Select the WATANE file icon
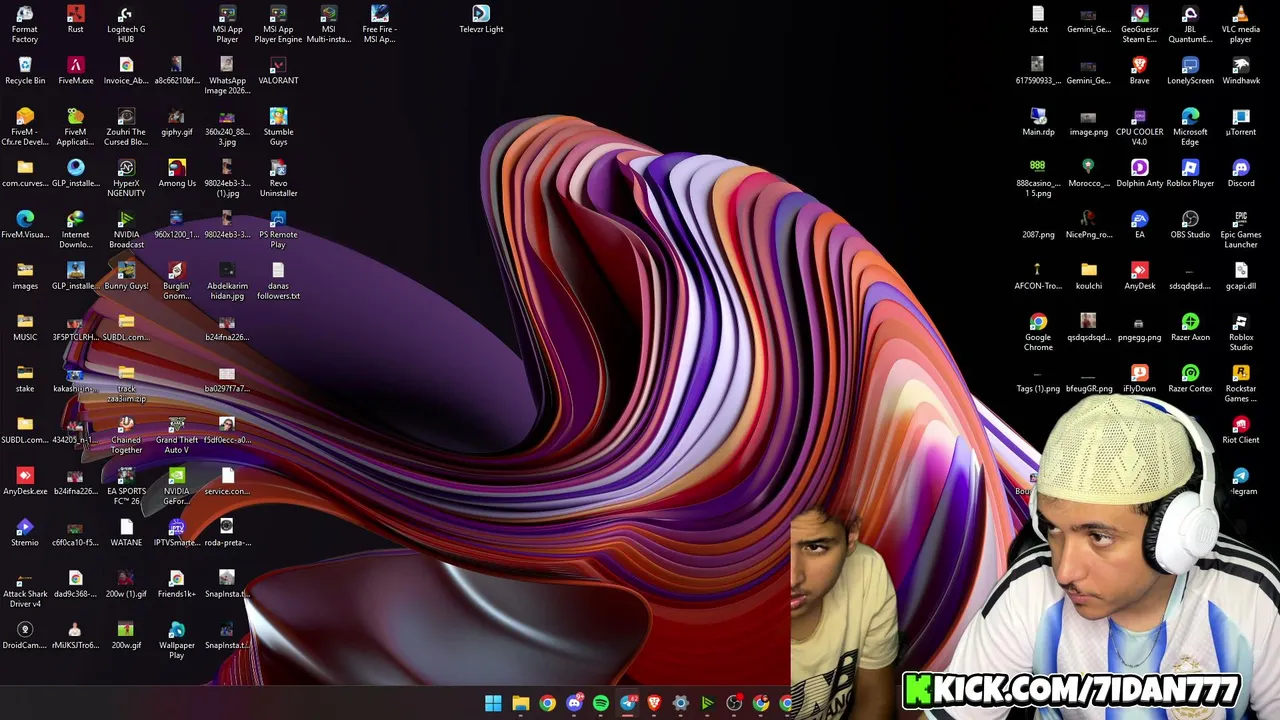The image size is (1280, 720). [x=126, y=532]
